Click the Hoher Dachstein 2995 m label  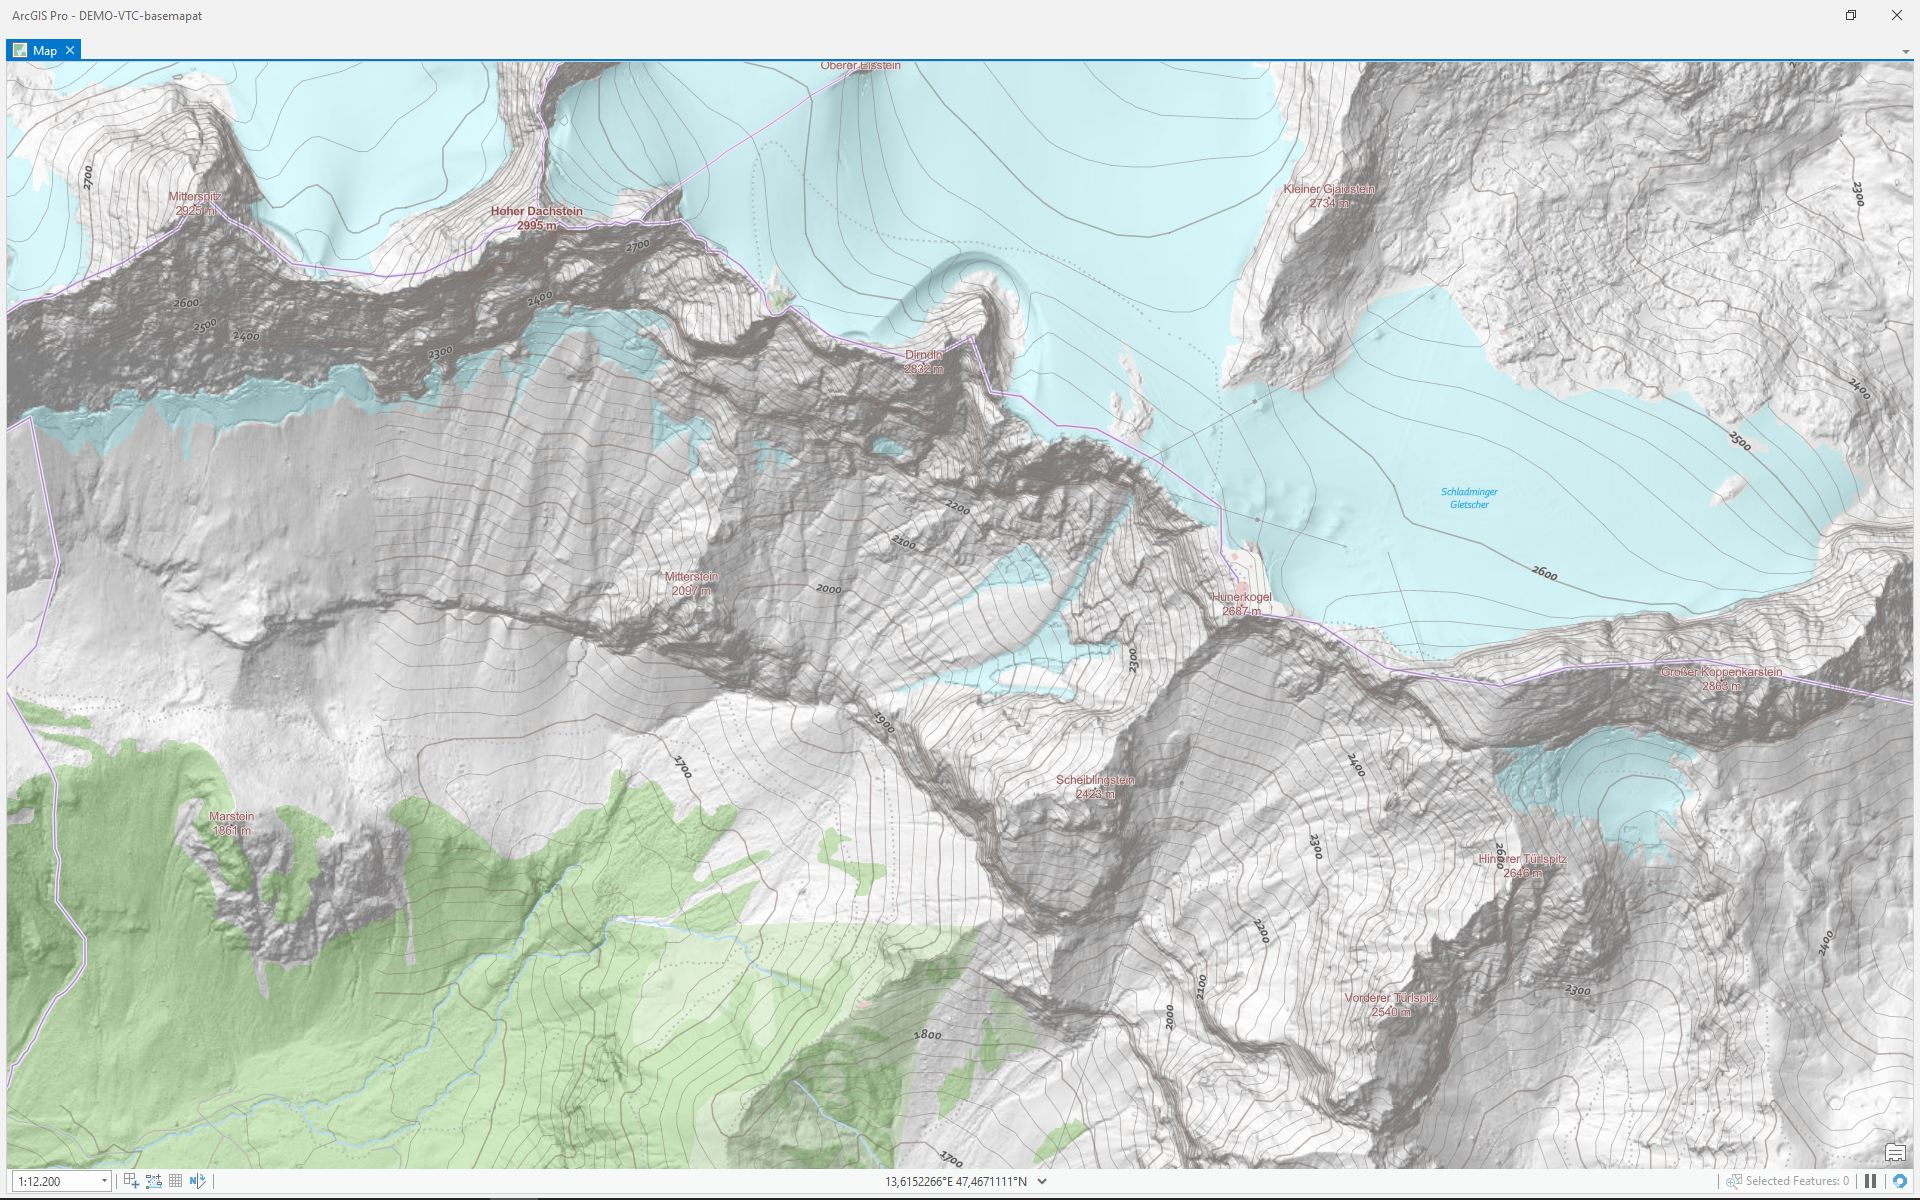(x=537, y=218)
